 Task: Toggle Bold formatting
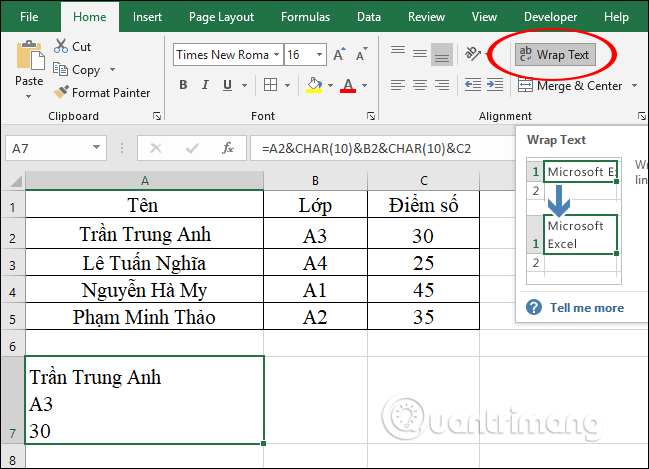(183, 86)
